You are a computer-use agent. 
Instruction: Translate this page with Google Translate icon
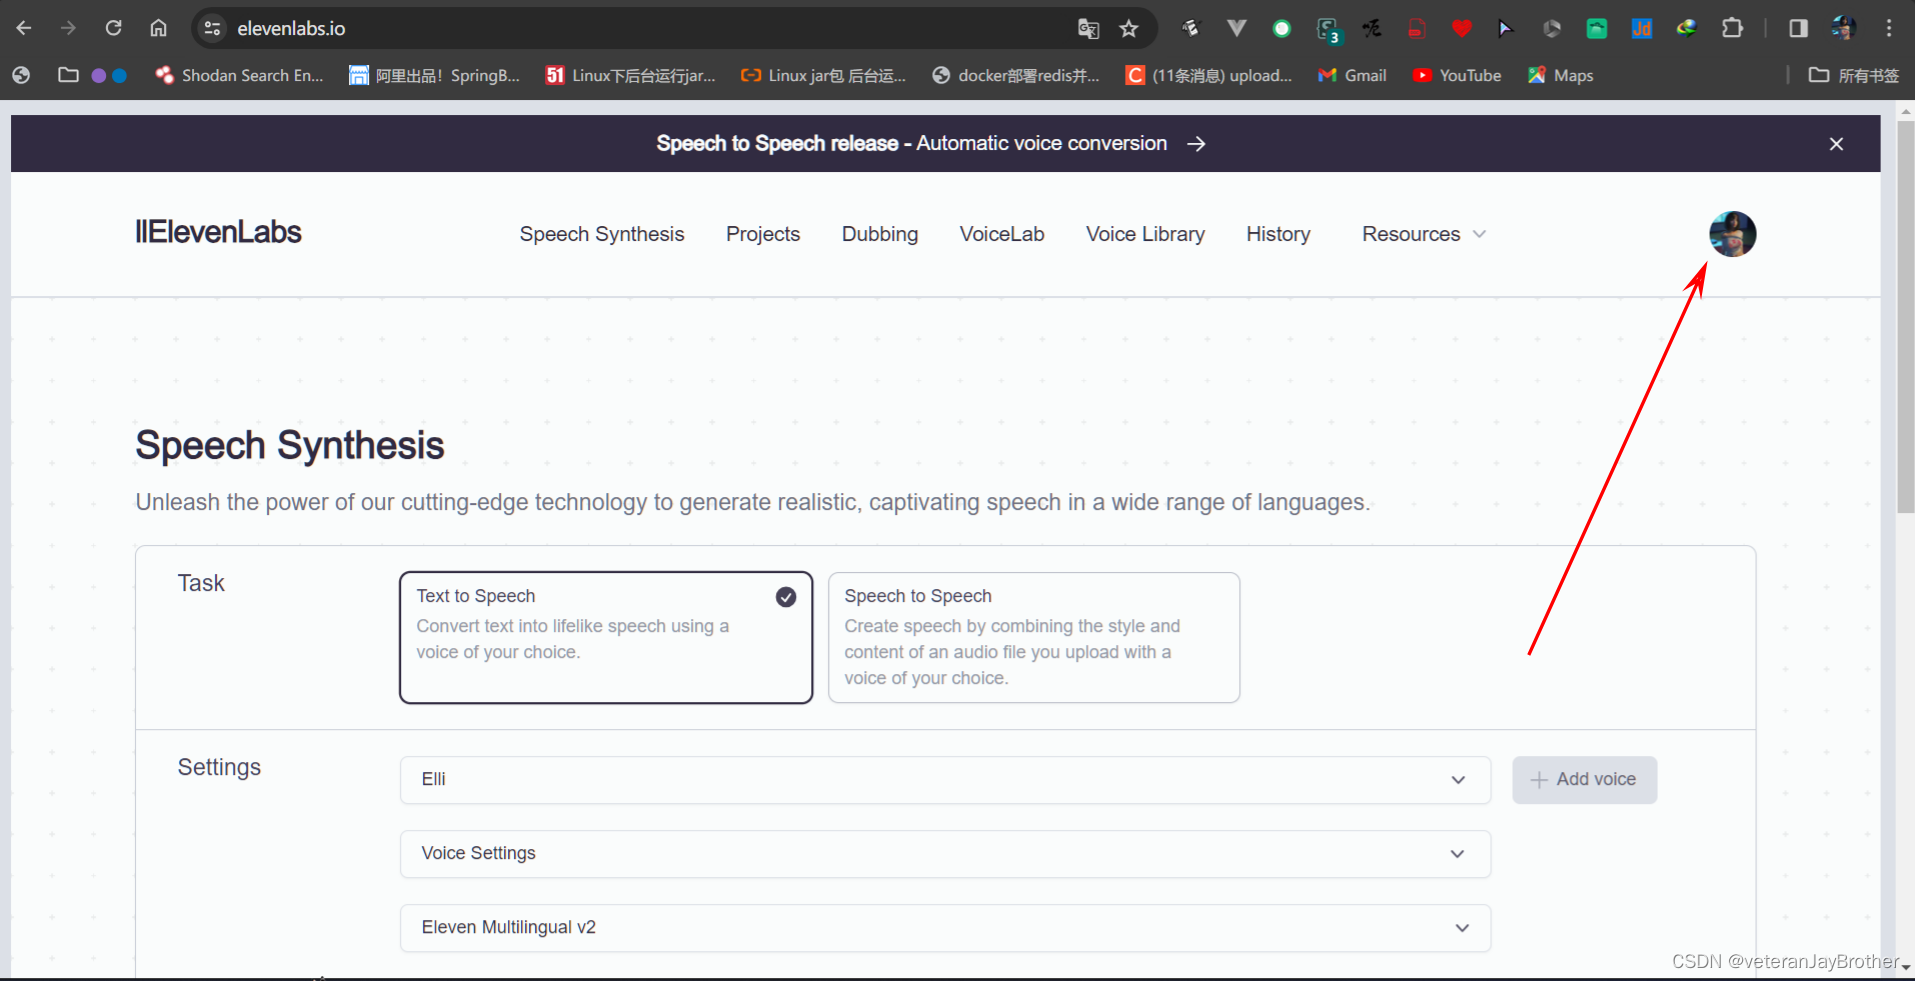point(1088,28)
